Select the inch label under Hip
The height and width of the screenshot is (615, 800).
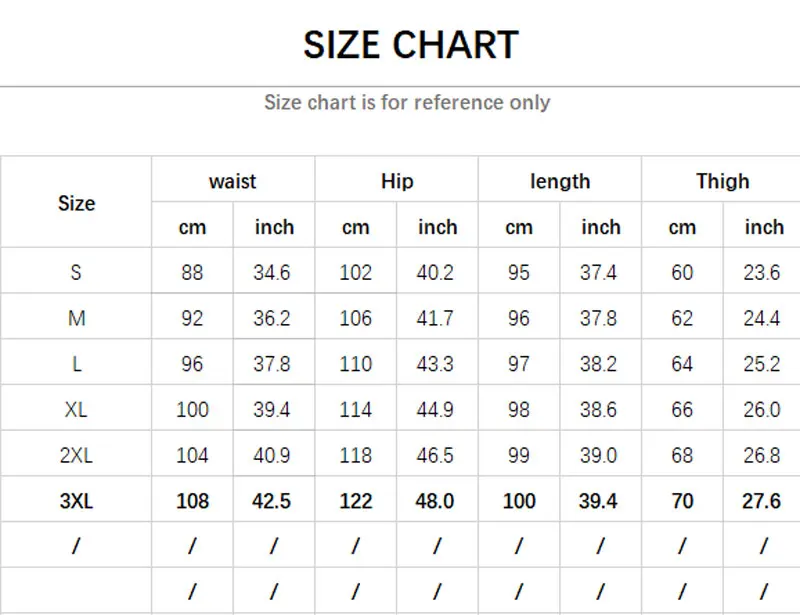437,226
